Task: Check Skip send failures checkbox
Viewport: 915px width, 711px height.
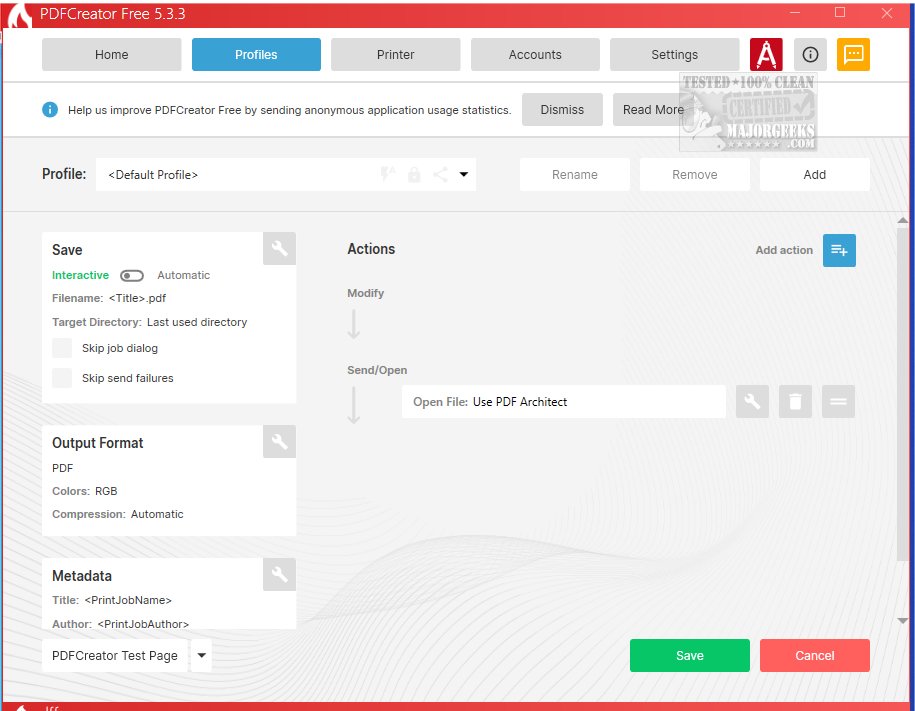Action: click(x=62, y=378)
